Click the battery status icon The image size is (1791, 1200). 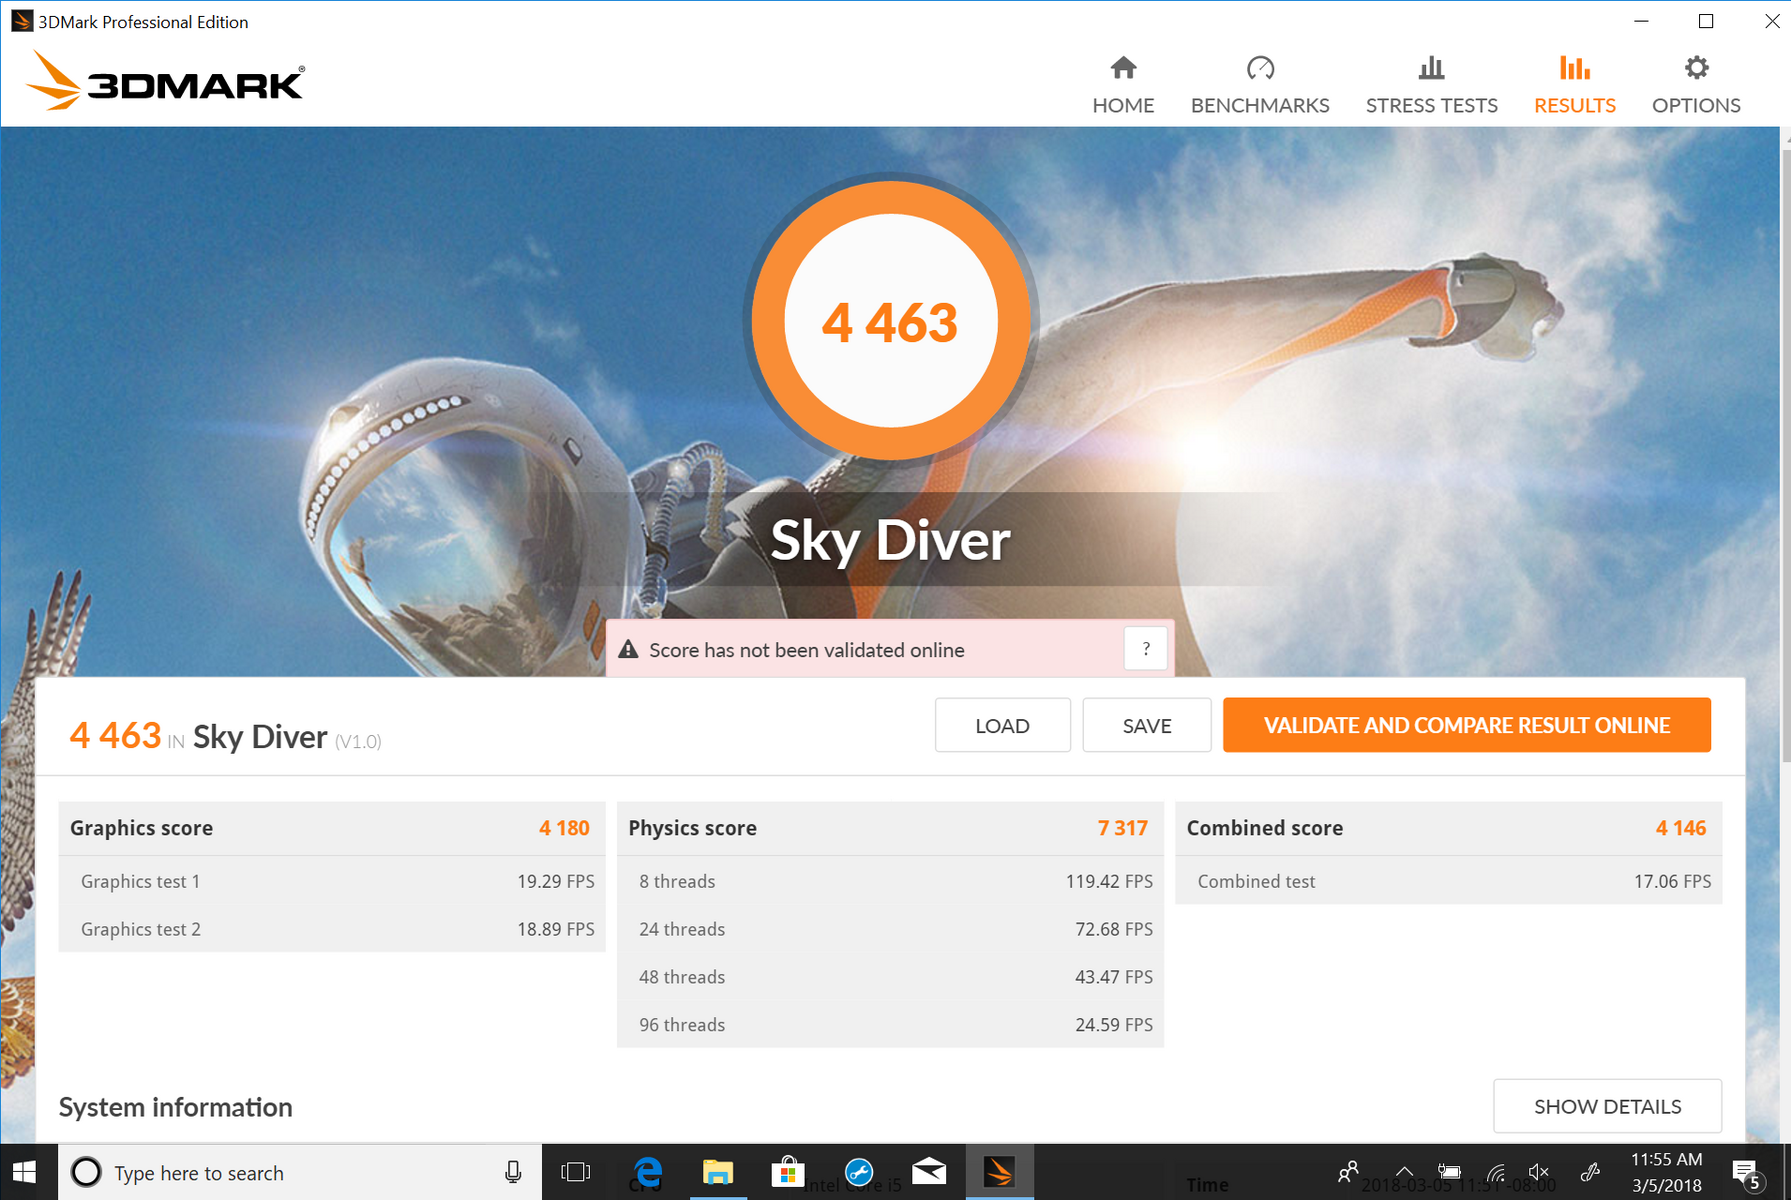tap(1449, 1171)
